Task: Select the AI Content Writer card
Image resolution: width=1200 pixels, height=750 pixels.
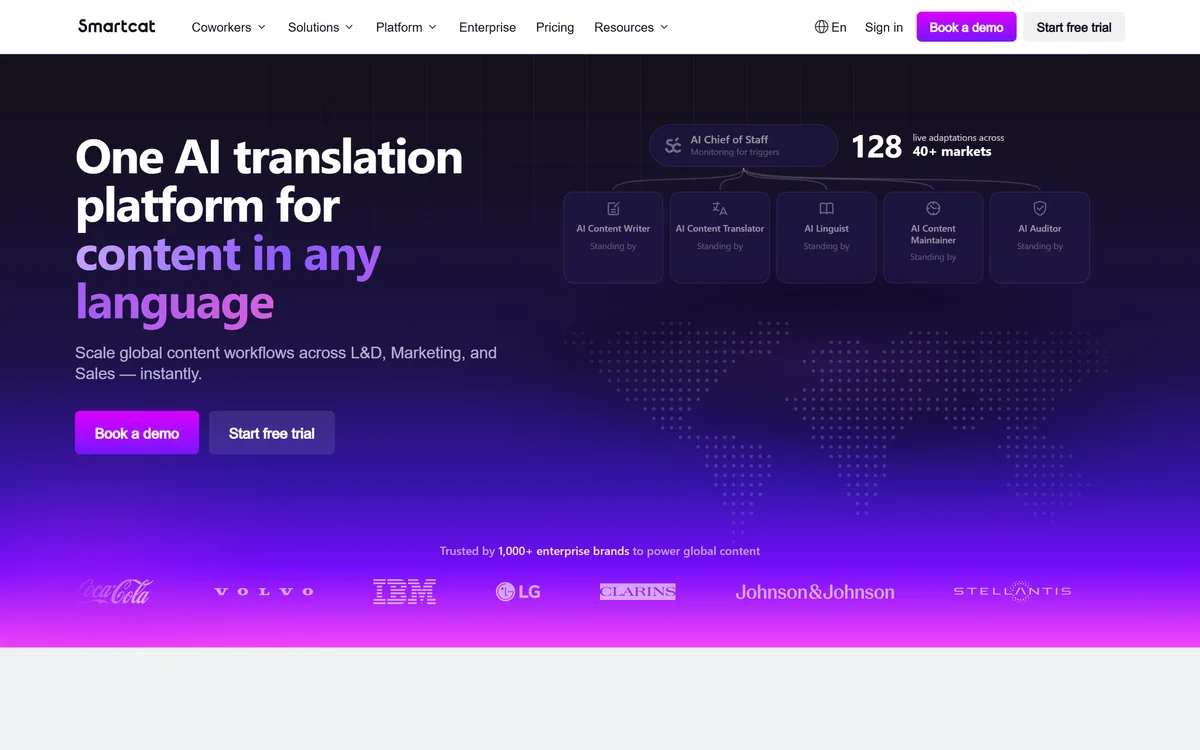Action: click(613, 237)
